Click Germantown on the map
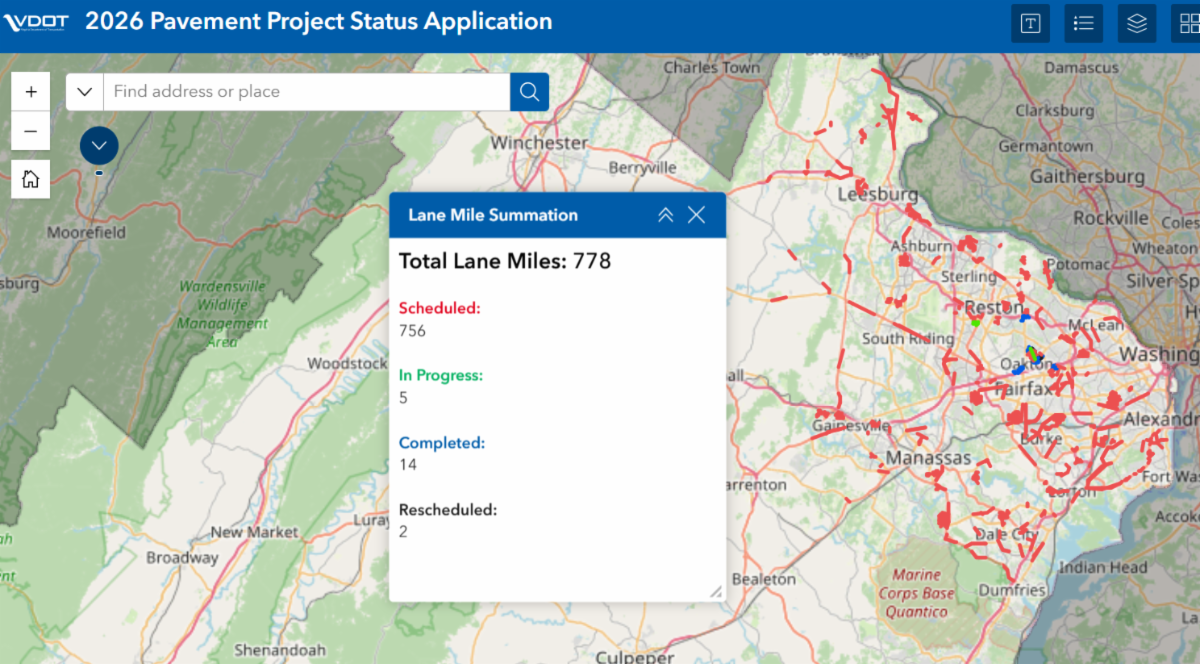This screenshot has height=664, width=1200. (1046, 146)
